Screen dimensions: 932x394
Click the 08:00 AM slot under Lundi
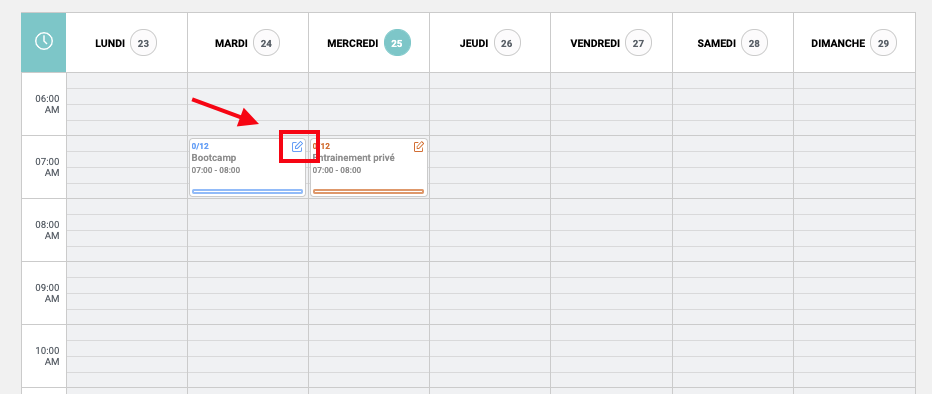point(127,230)
